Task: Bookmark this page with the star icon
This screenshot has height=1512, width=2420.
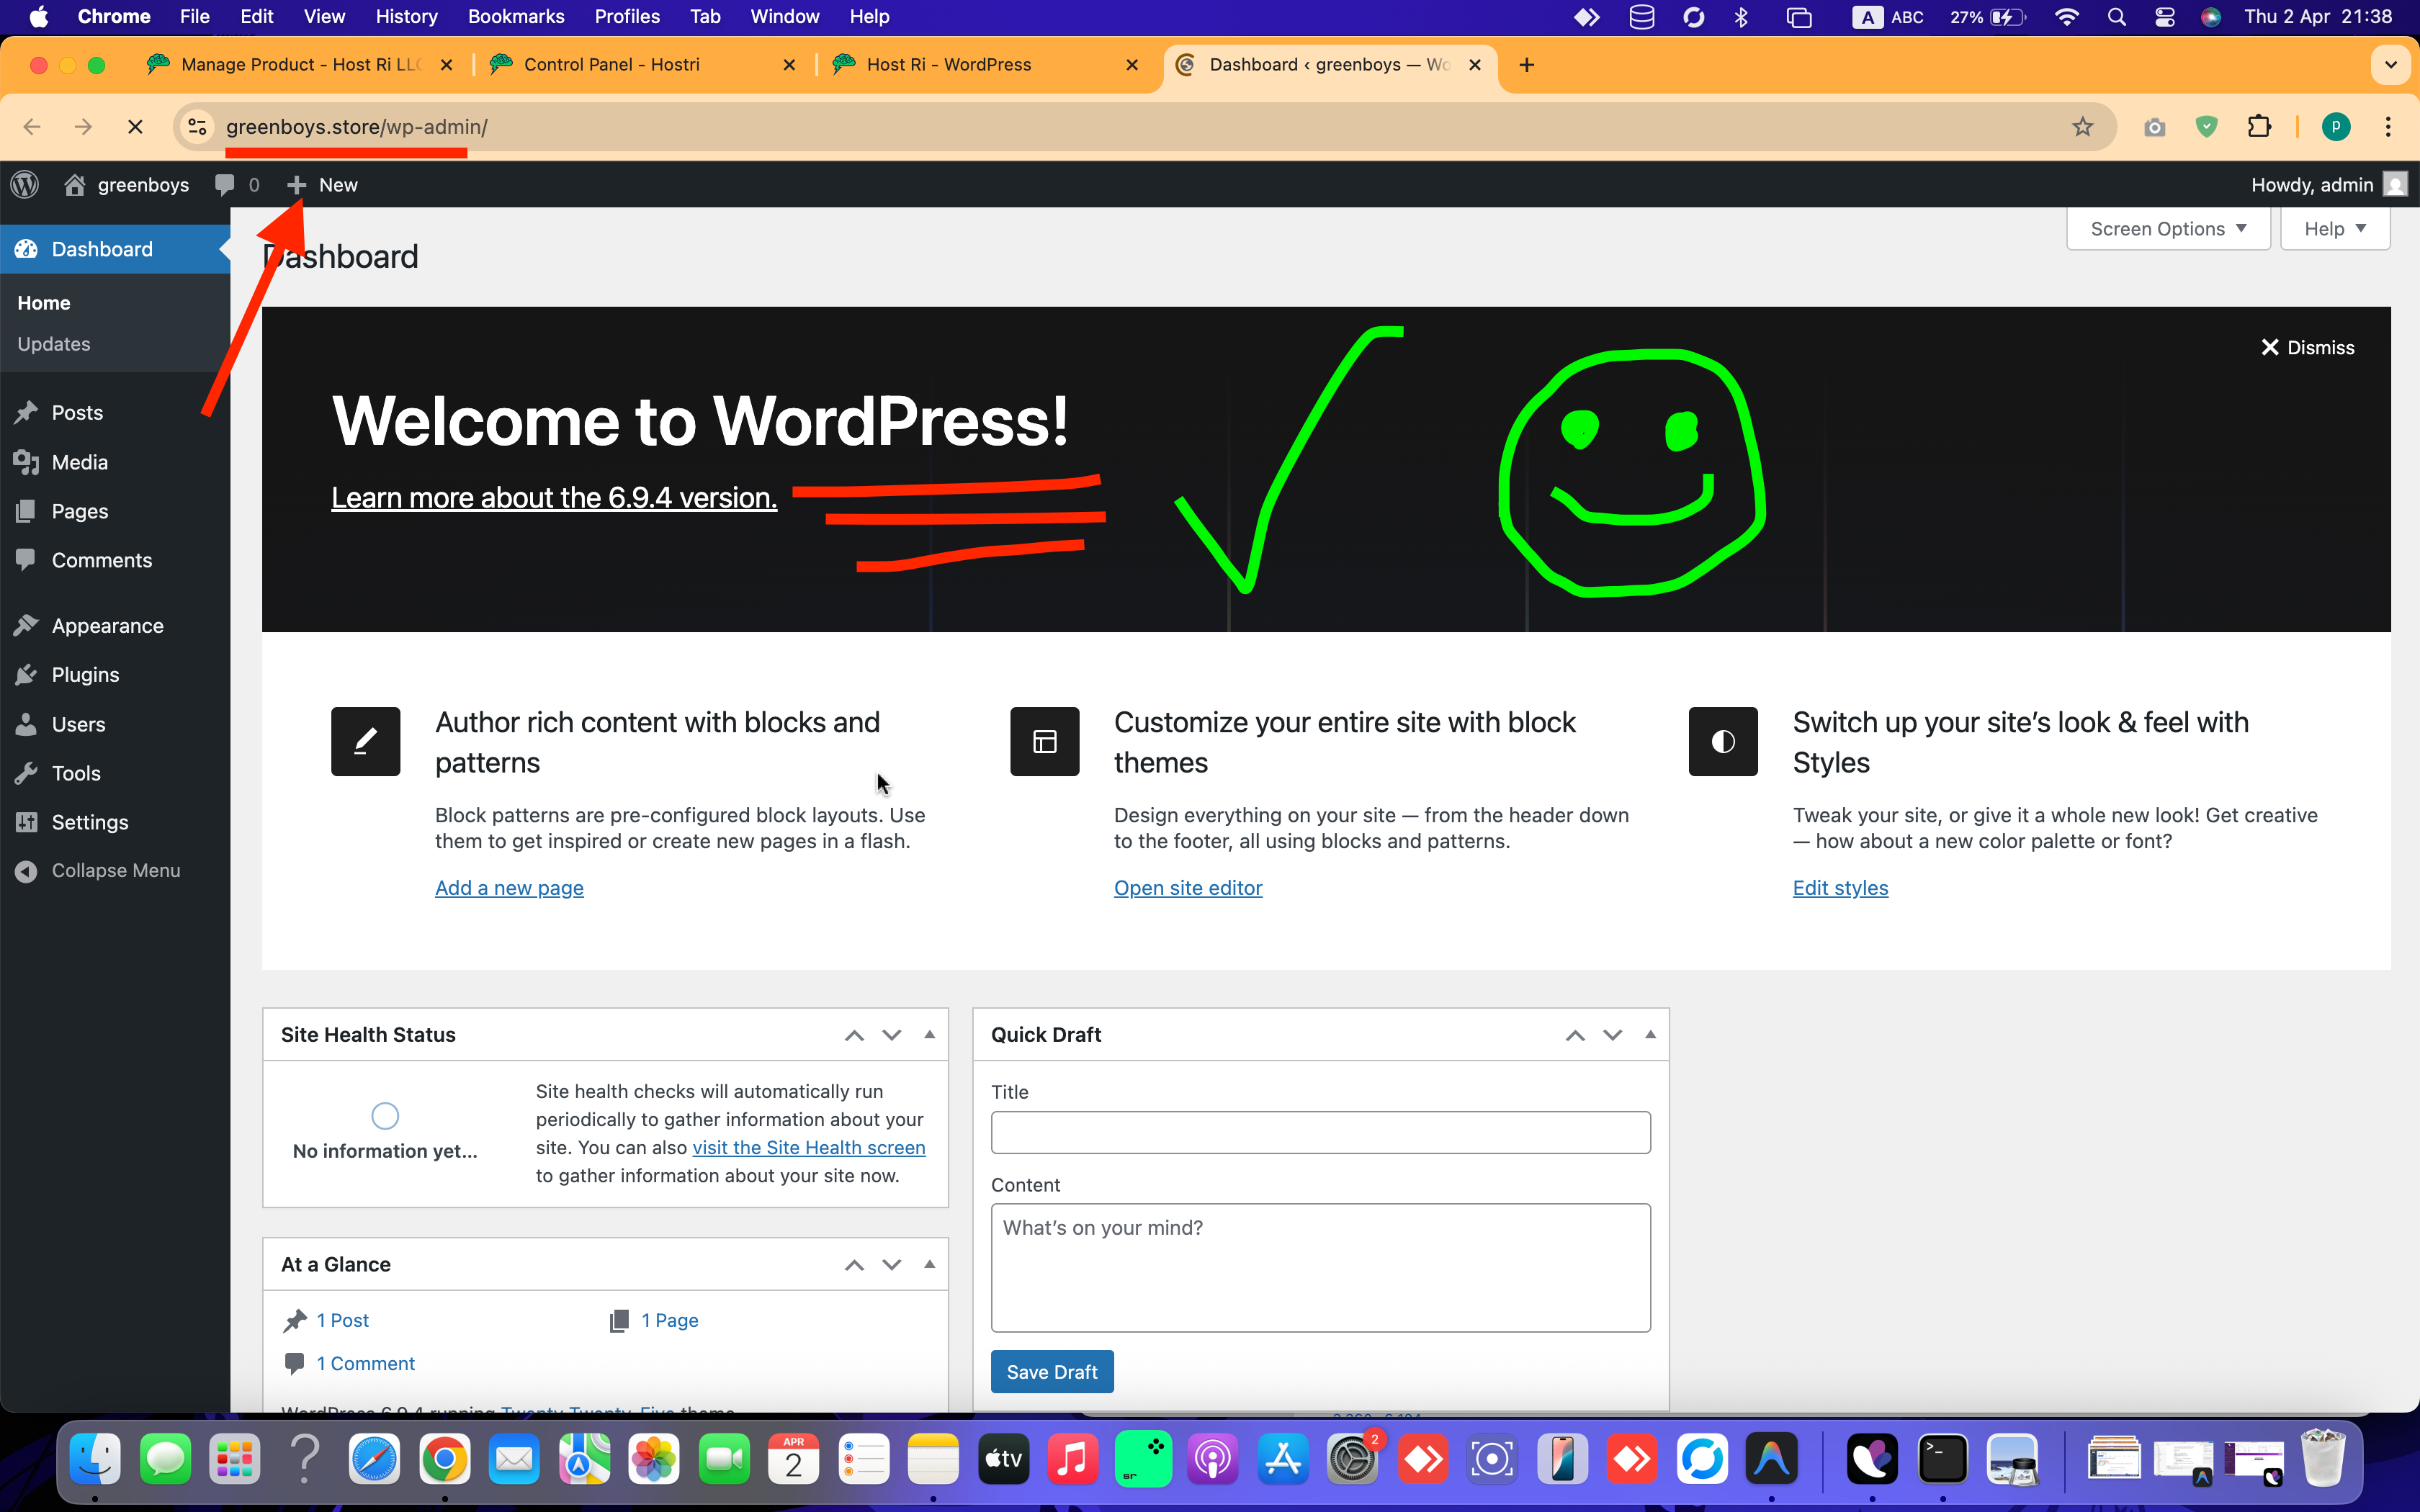Action: [2082, 127]
